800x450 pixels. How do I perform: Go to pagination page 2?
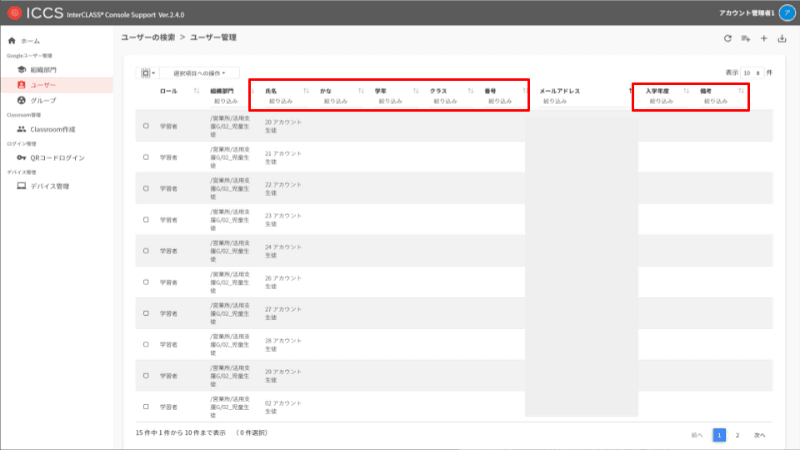737,435
